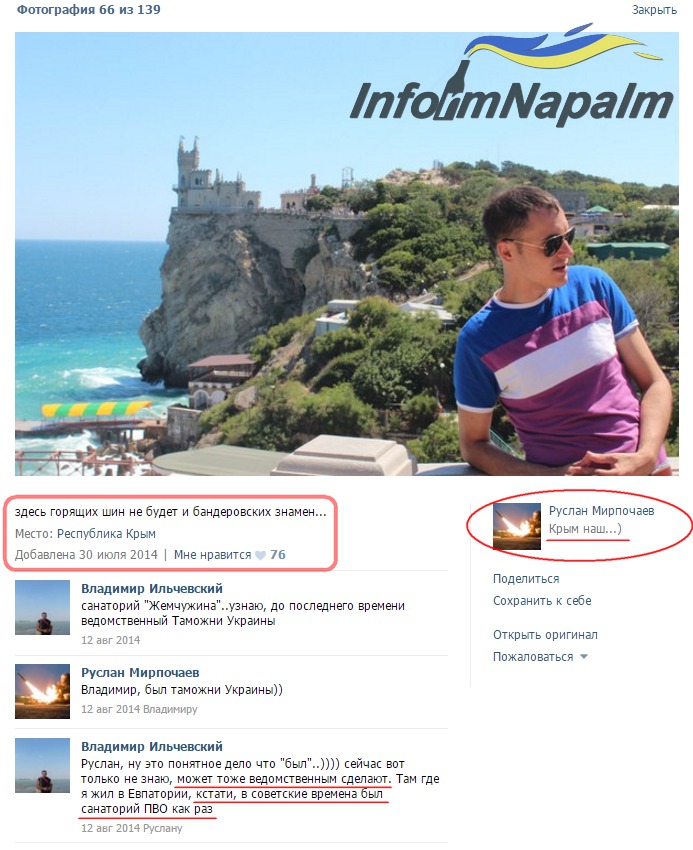
Task: Click the main photo to advance
Action: pos(346,254)
